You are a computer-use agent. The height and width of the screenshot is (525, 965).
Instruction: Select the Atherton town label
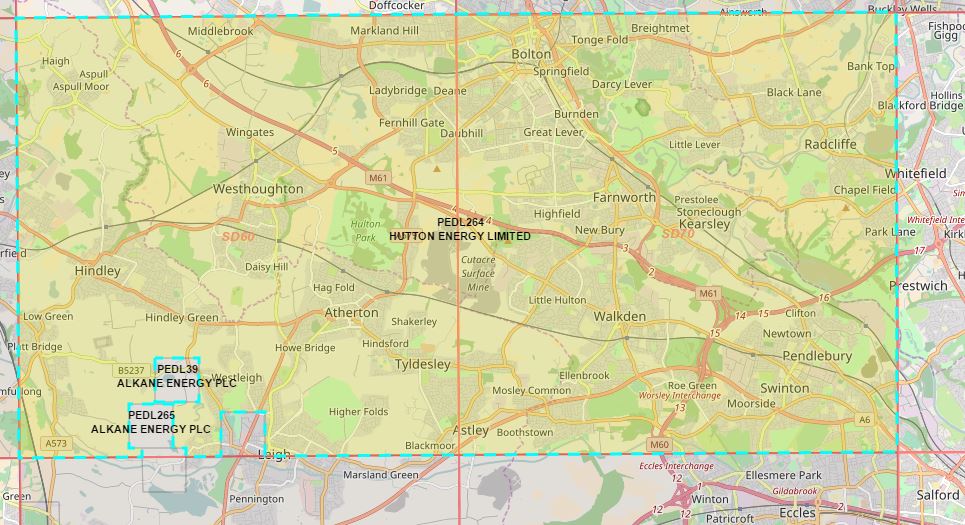(352, 313)
